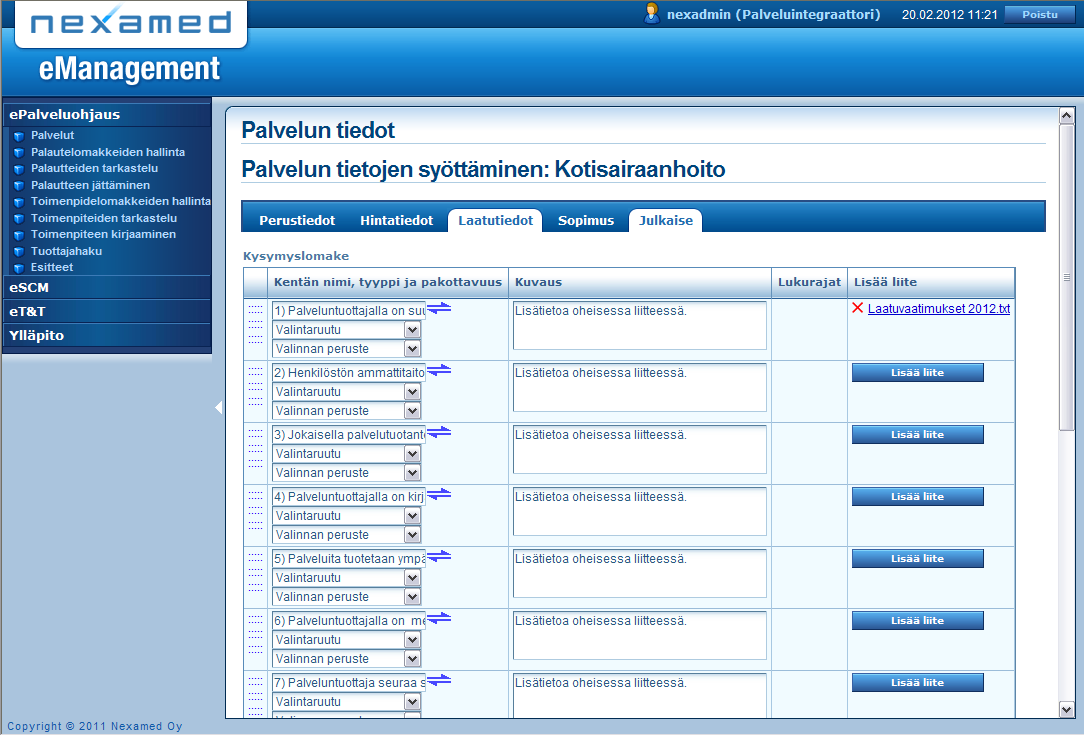Open Toimenpidelomakkeiden hallinta in sidebar
Image resolution: width=1084 pixels, height=735 pixels.
point(120,201)
